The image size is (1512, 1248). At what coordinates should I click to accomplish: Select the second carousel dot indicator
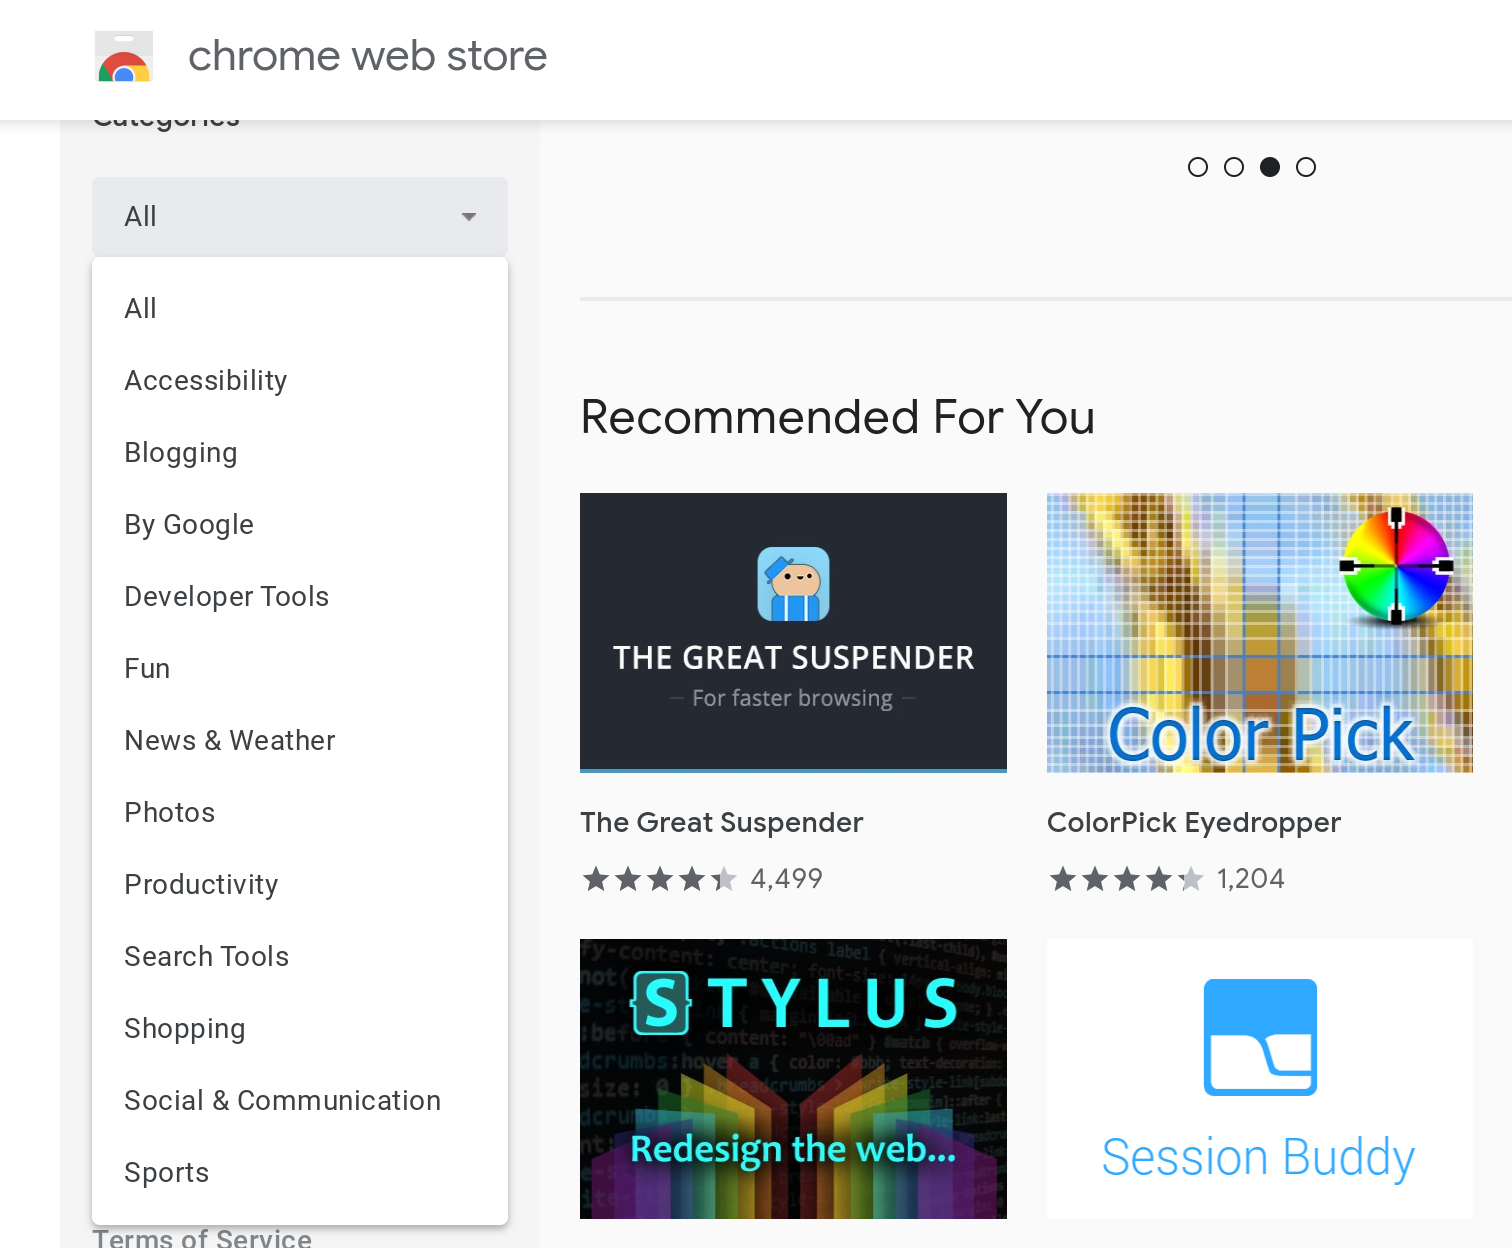click(1234, 167)
